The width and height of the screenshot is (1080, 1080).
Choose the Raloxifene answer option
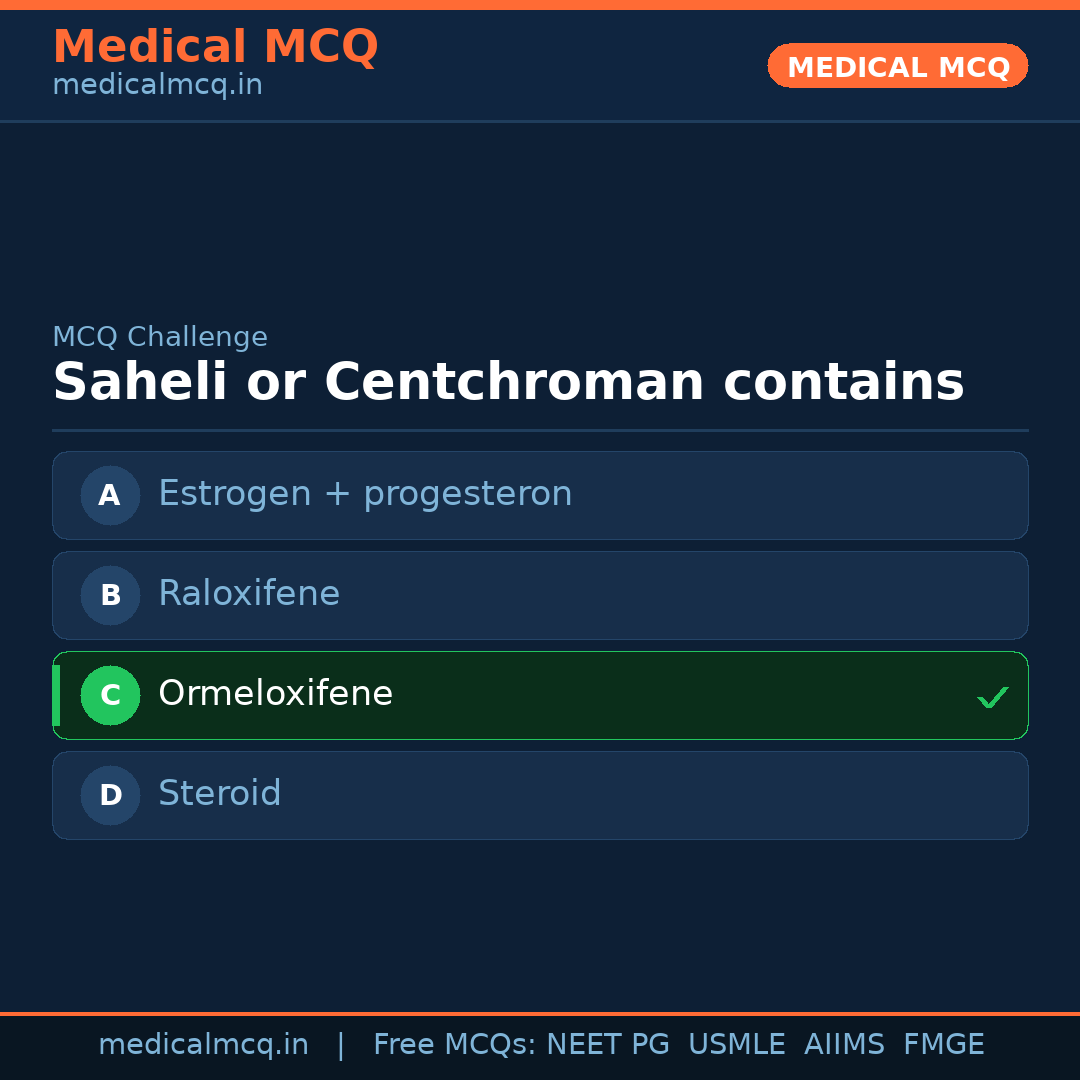[x=249, y=594]
